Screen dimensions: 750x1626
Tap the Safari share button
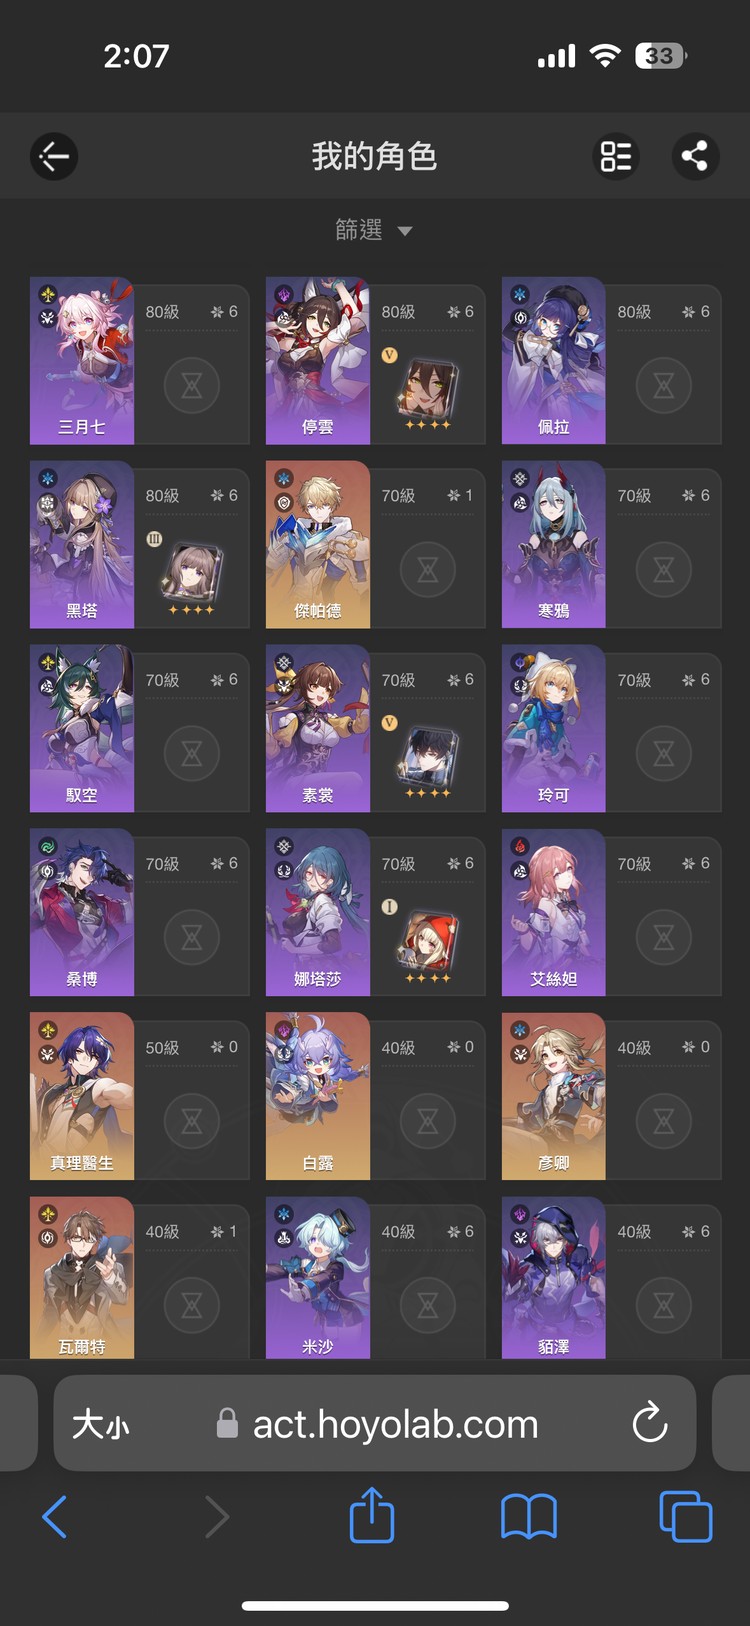tap(372, 1516)
